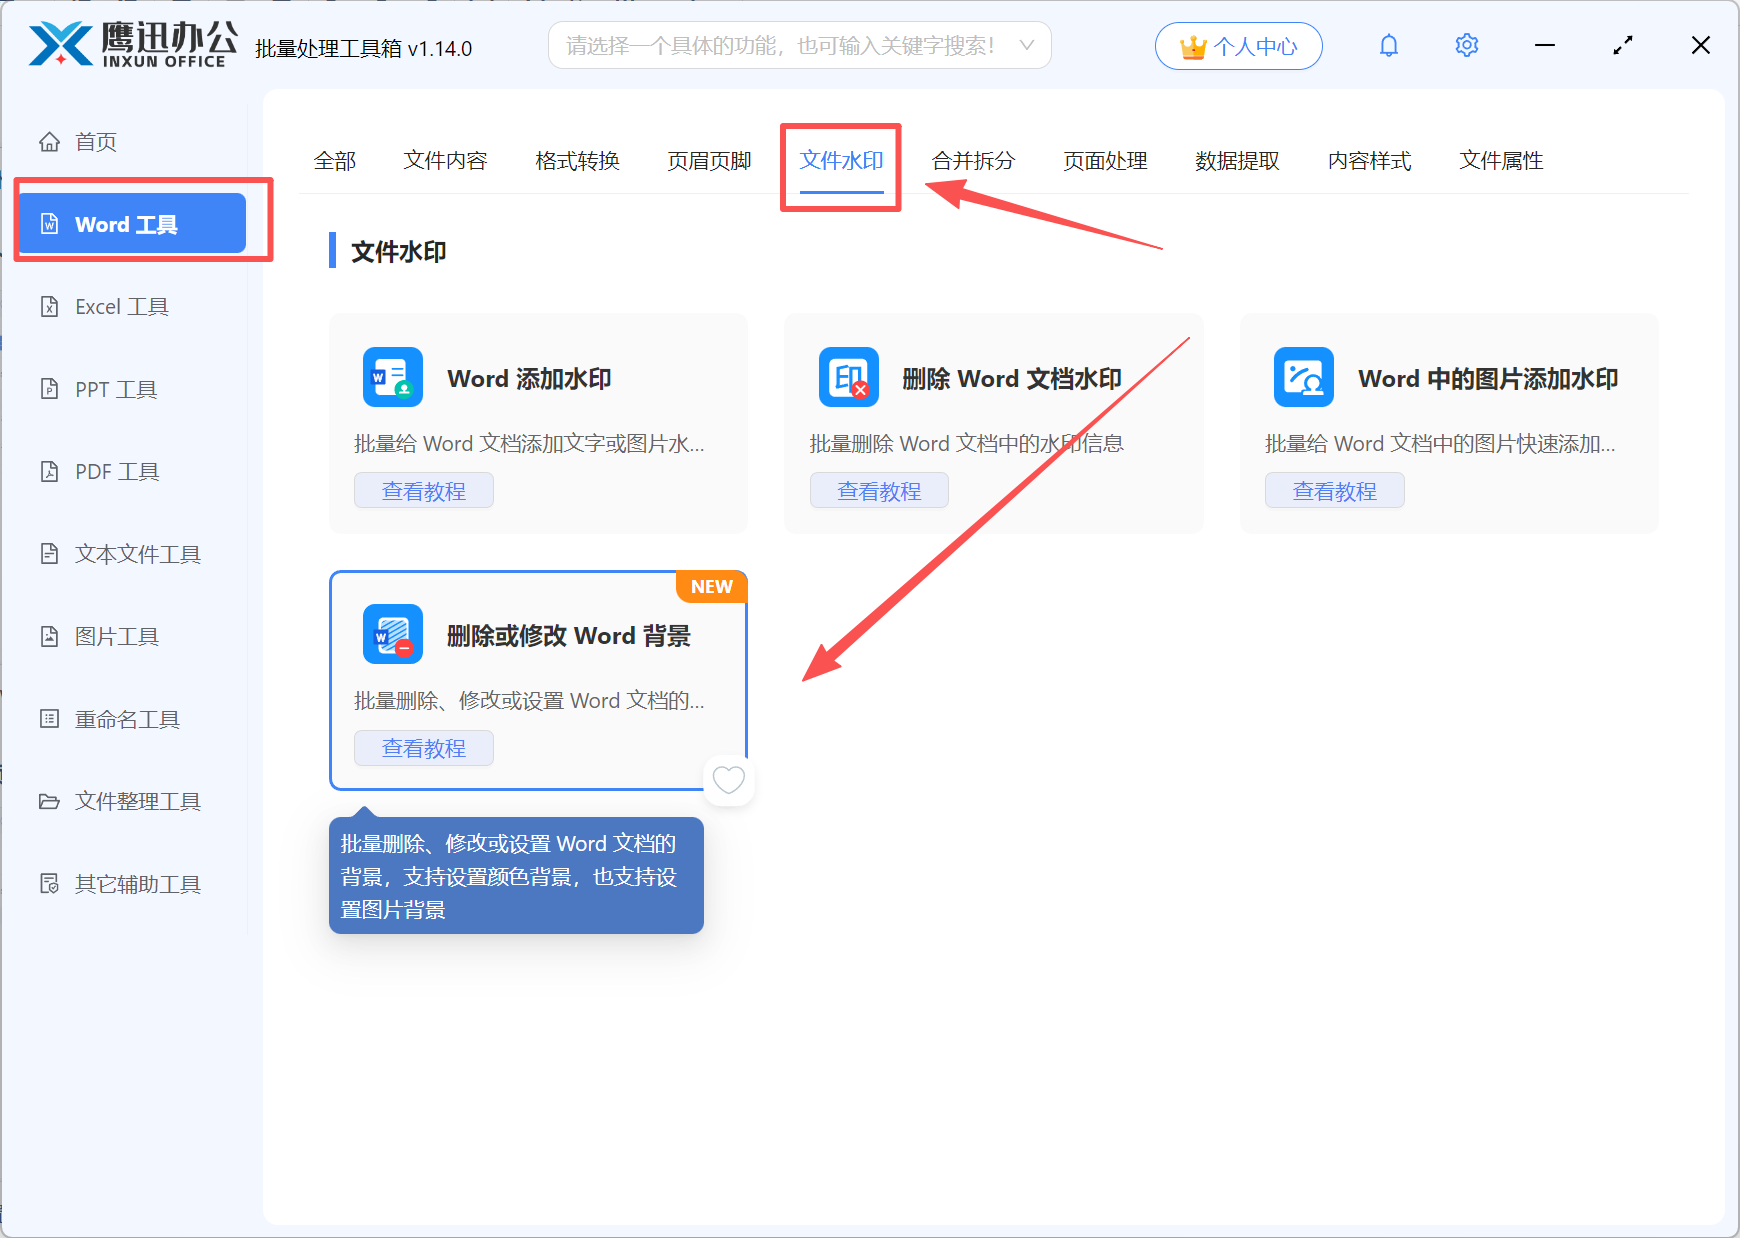Image resolution: width=1740 pixels, height=1238 pixels.
Task: Click the 删除 Word 文档水印 tool icon
Action: click(848, 377)
